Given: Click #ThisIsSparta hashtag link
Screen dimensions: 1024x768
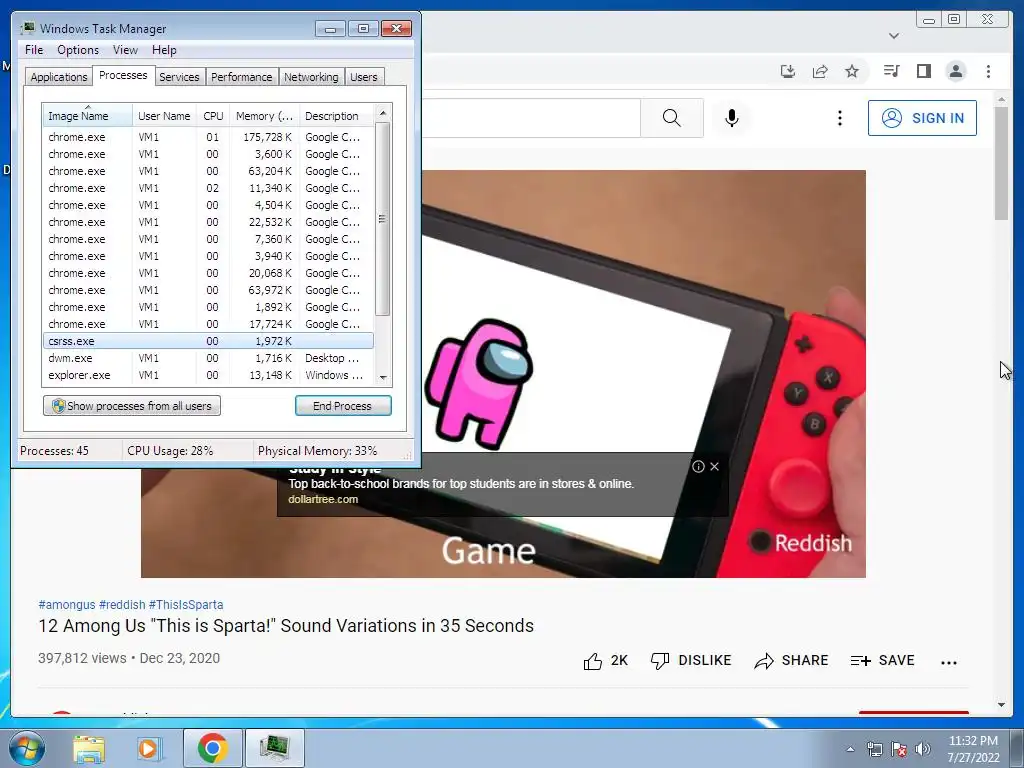Looking at the screenshot, I should (x=186, y=605).
